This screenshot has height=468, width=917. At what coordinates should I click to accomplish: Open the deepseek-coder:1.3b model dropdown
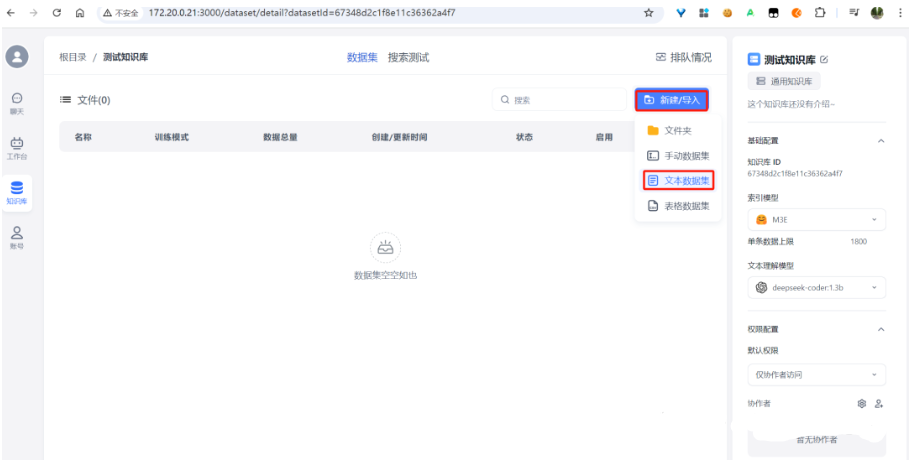(x=816, y=288)
